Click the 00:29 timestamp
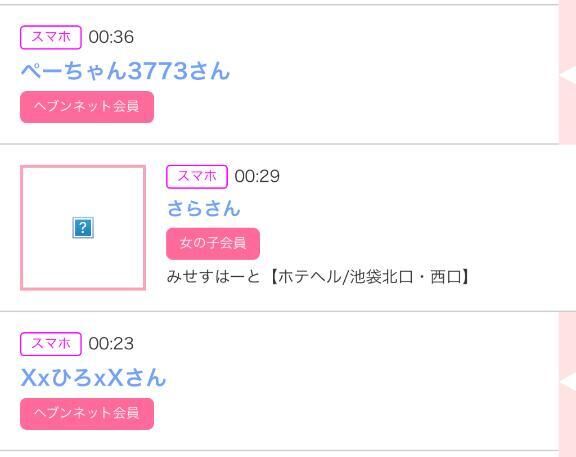This screenshot has width=576, height=457. tap(257, 176)
